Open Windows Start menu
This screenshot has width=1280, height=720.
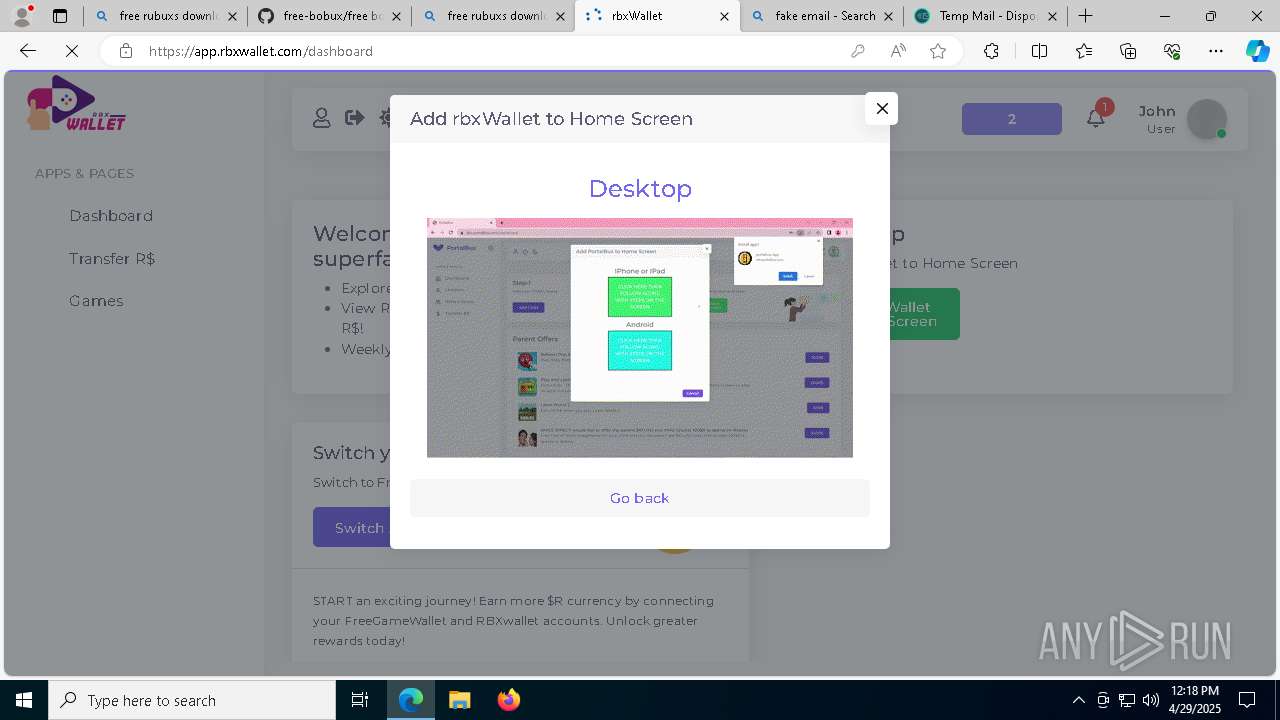pyautogui.click(x=24, y=700)
